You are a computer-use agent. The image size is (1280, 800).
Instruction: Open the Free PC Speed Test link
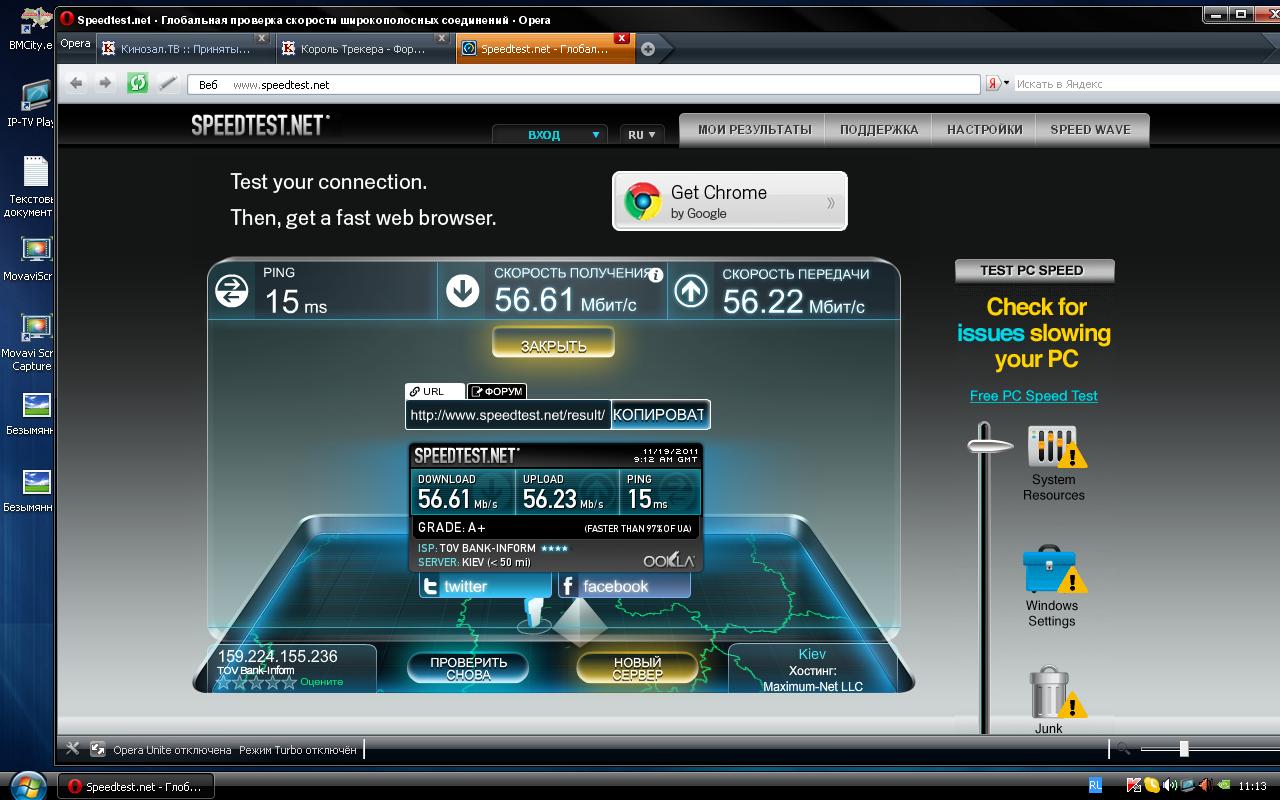[x=1034, y=396]
